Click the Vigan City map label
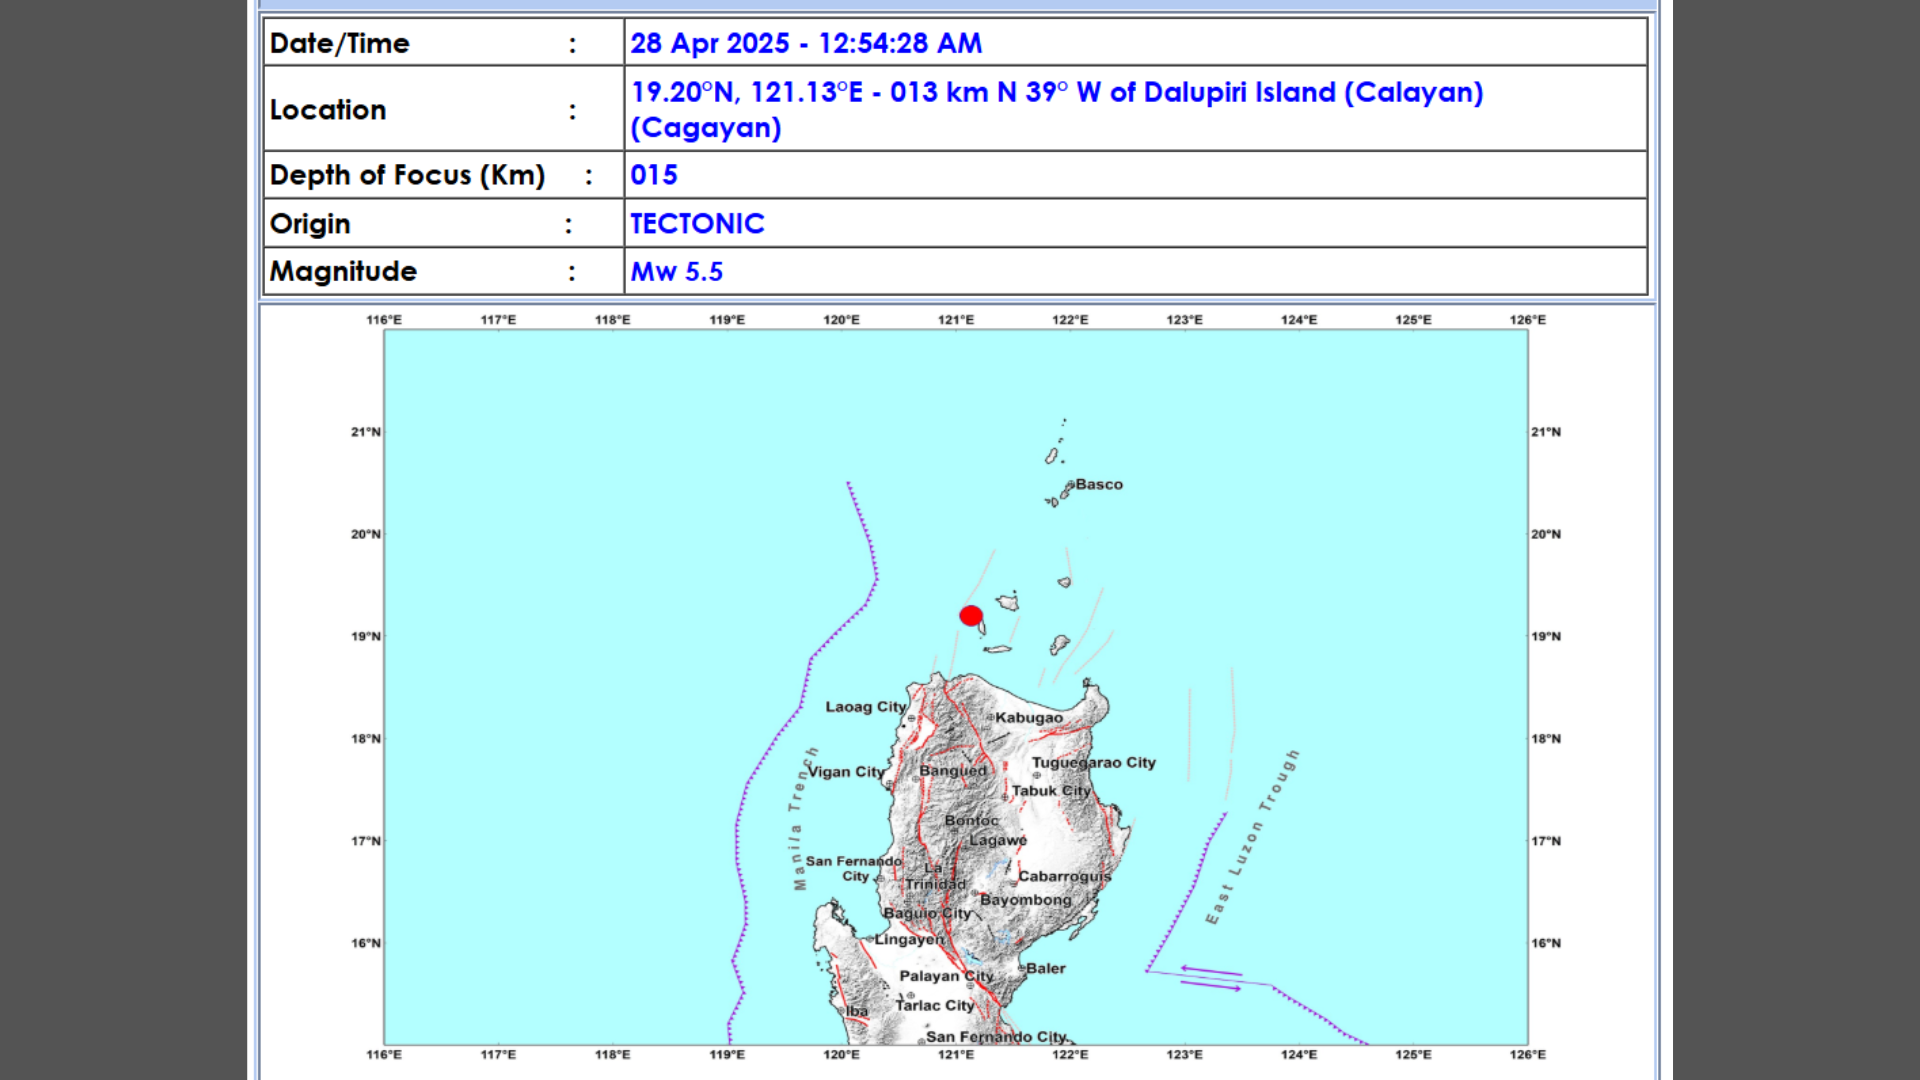1920x1080 pixels. point(846,772)
